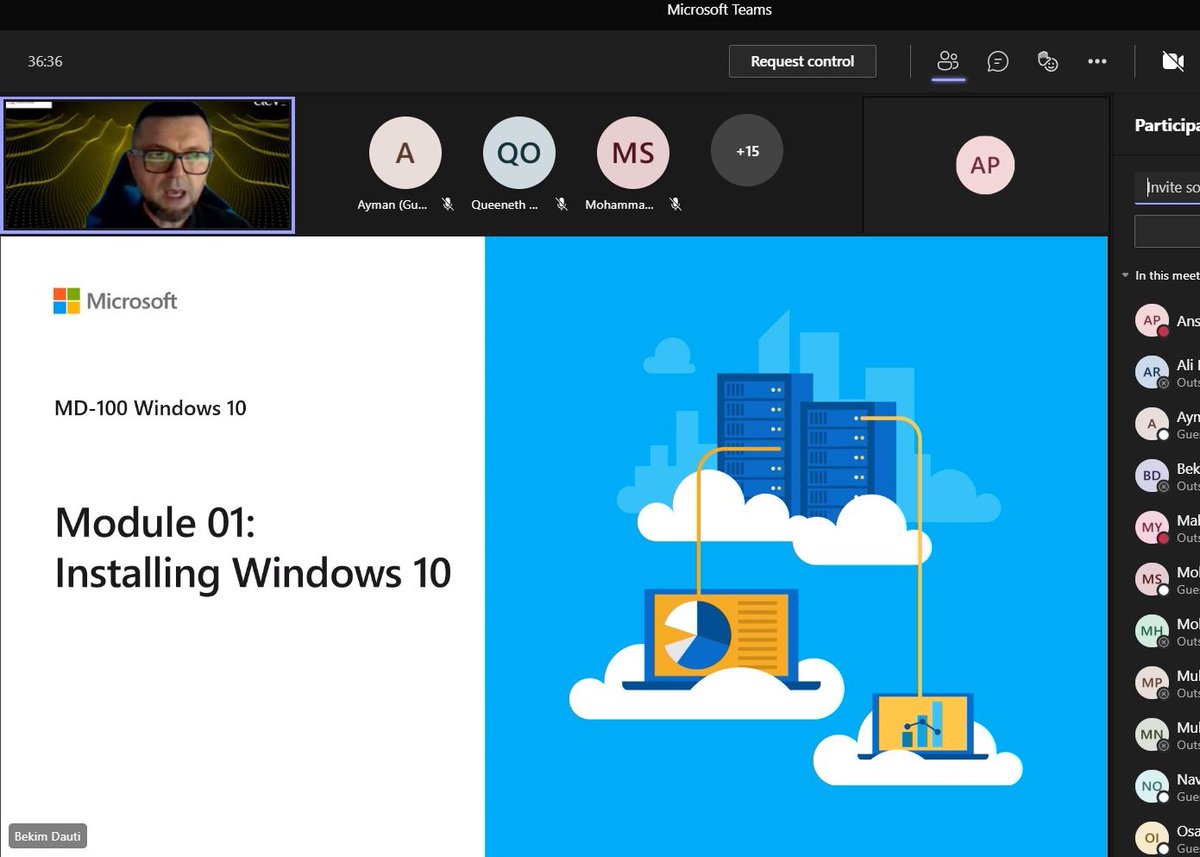The height and width of the screenshot is (857, 1200).
Task: Click Queeneth's QO avatar
Action: pyautogui.click(x=518, y=153)
